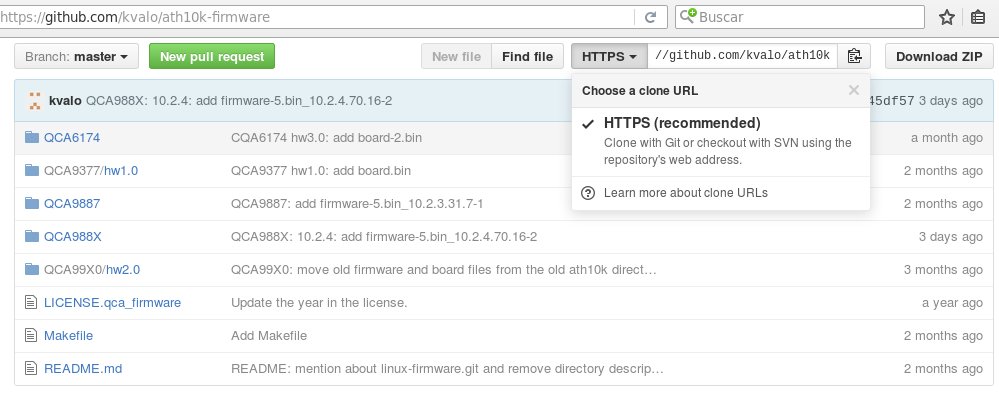999x394 pixels.
Task: Click the search engine magnifier icon
Action: 688,17
